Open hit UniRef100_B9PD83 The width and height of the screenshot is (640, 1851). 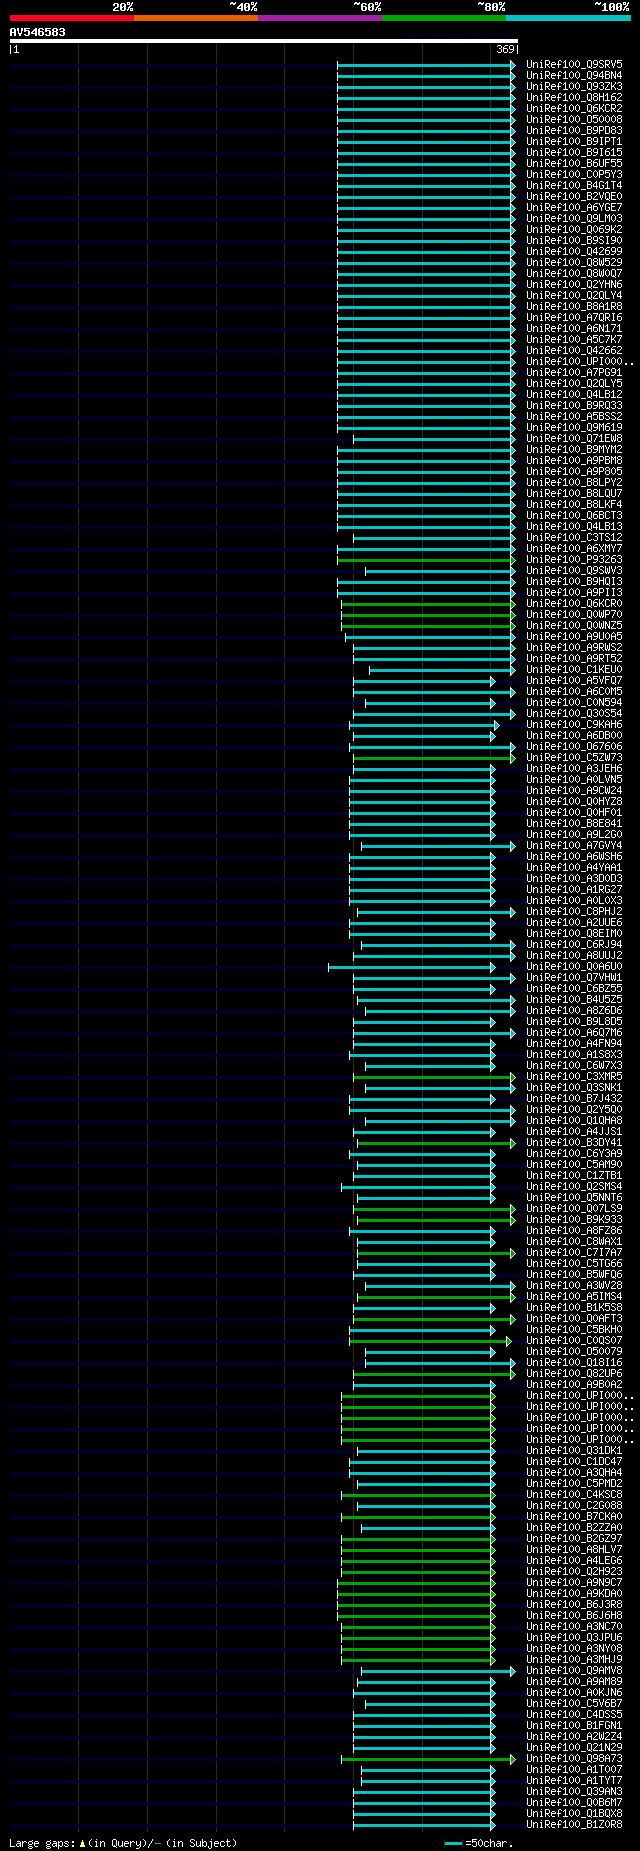[x=574, y=130]
